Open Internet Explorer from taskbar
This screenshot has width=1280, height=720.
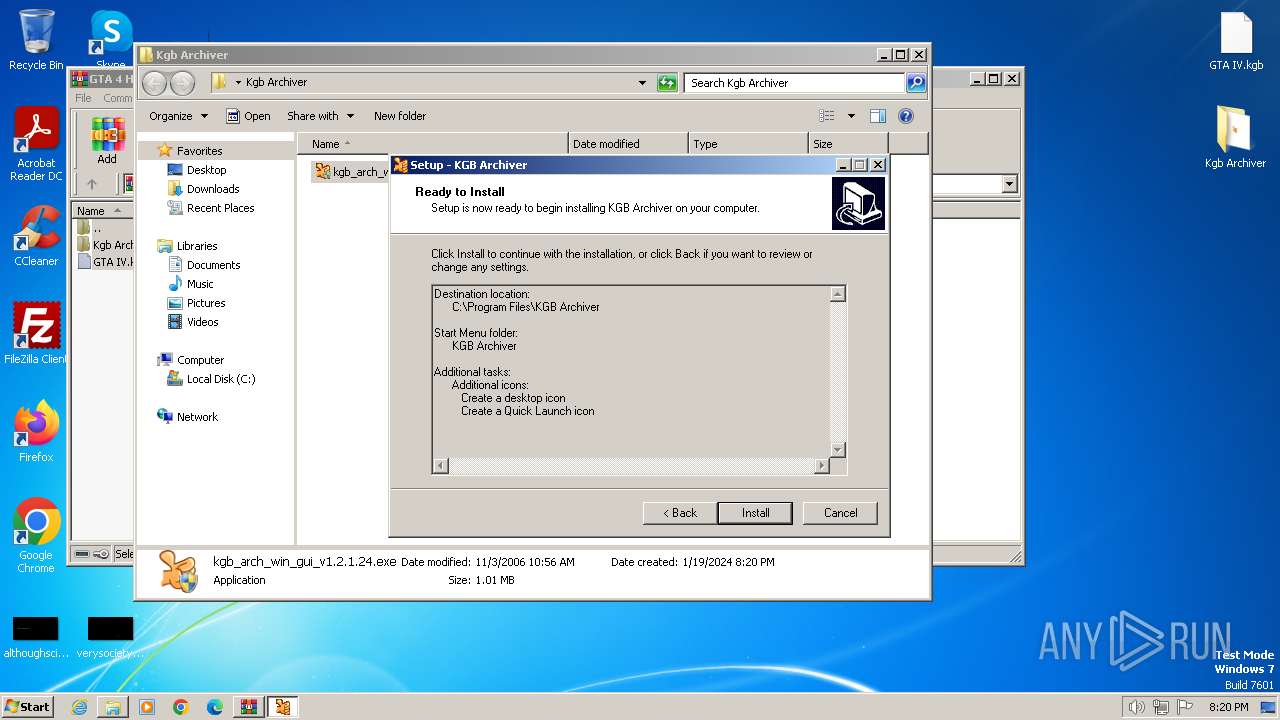[79, 707]
